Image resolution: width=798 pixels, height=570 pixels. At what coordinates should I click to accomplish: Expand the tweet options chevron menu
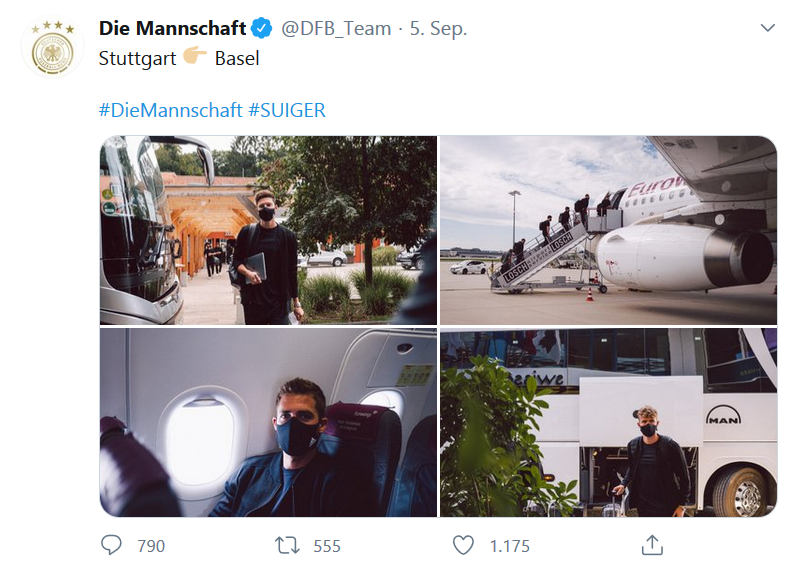767,28
